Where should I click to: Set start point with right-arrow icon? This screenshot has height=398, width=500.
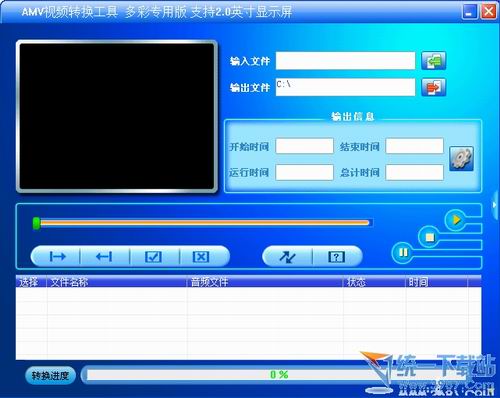click(57, 257)
